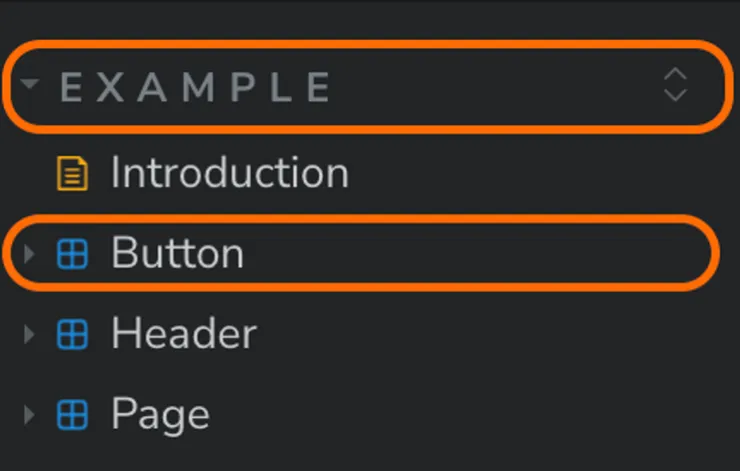
Task: Expand the Header component arrow
Action: [29, 335]
